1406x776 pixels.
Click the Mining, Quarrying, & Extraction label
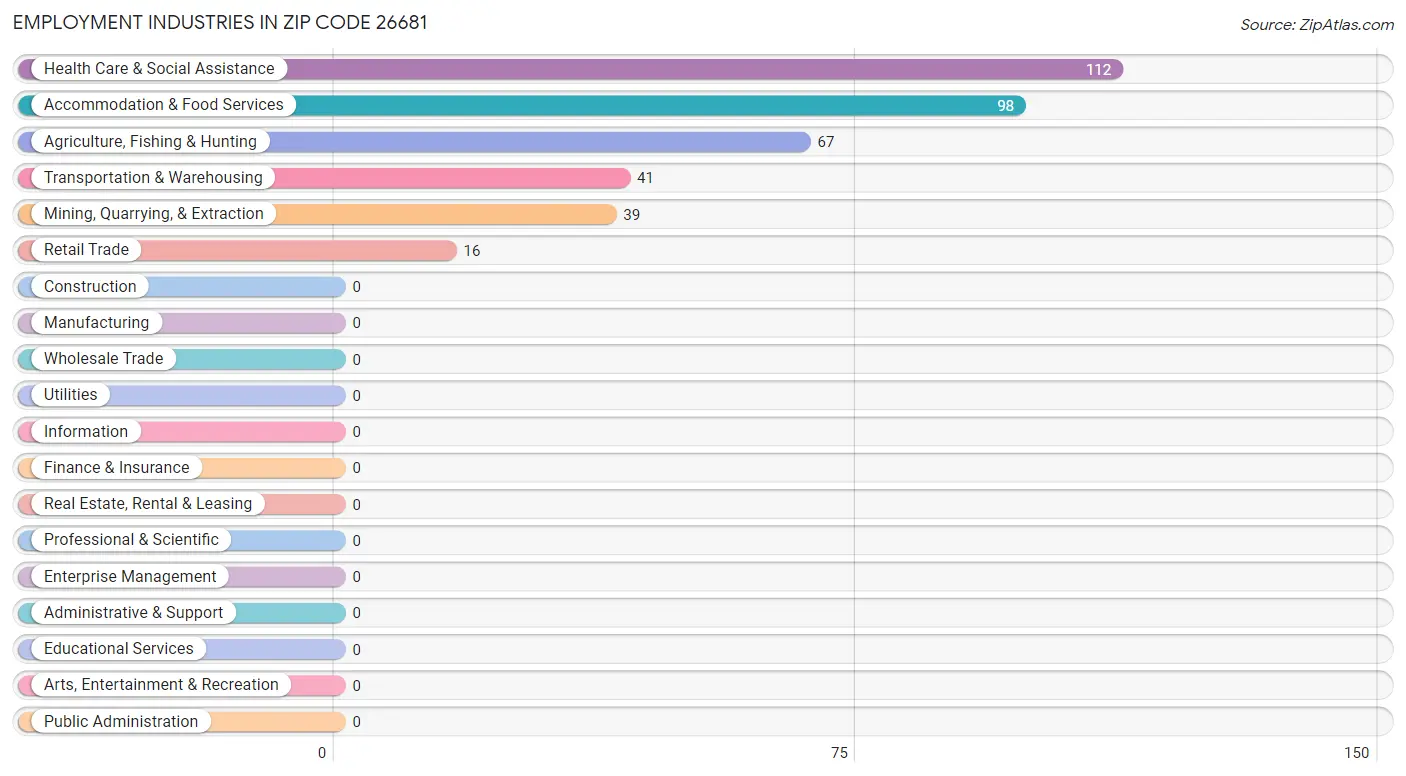tap(154, 214)
